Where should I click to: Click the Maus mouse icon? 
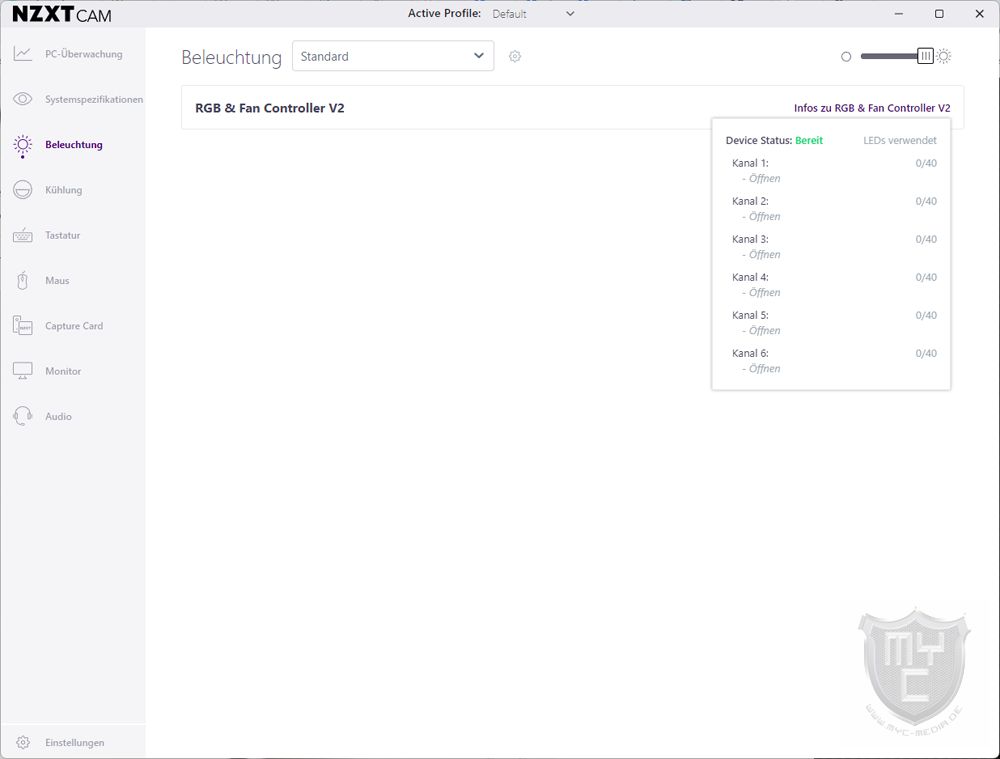click(x=22, y=281)
